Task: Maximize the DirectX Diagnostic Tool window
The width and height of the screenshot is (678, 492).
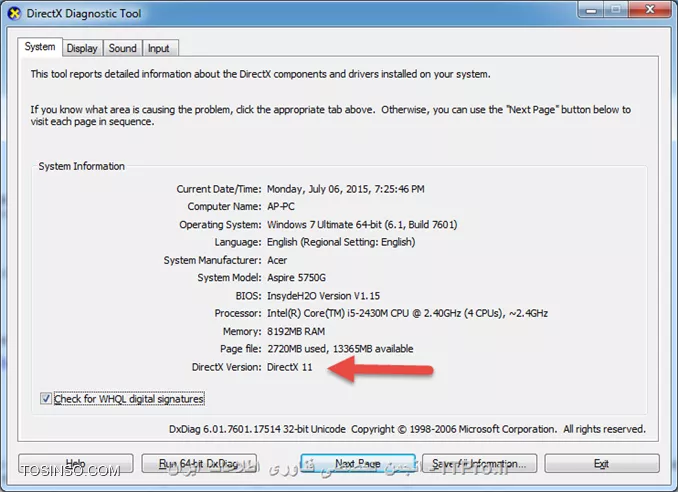Action: point(616,9)
